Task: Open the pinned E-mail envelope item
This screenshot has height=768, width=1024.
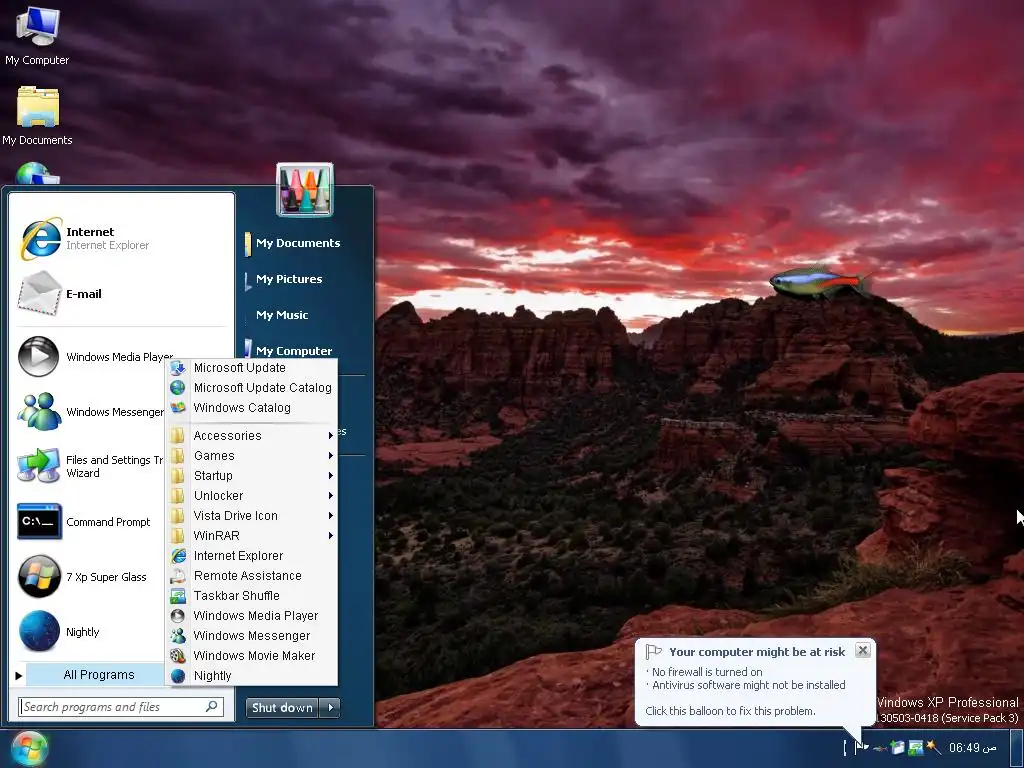Action: click(121, 294)
